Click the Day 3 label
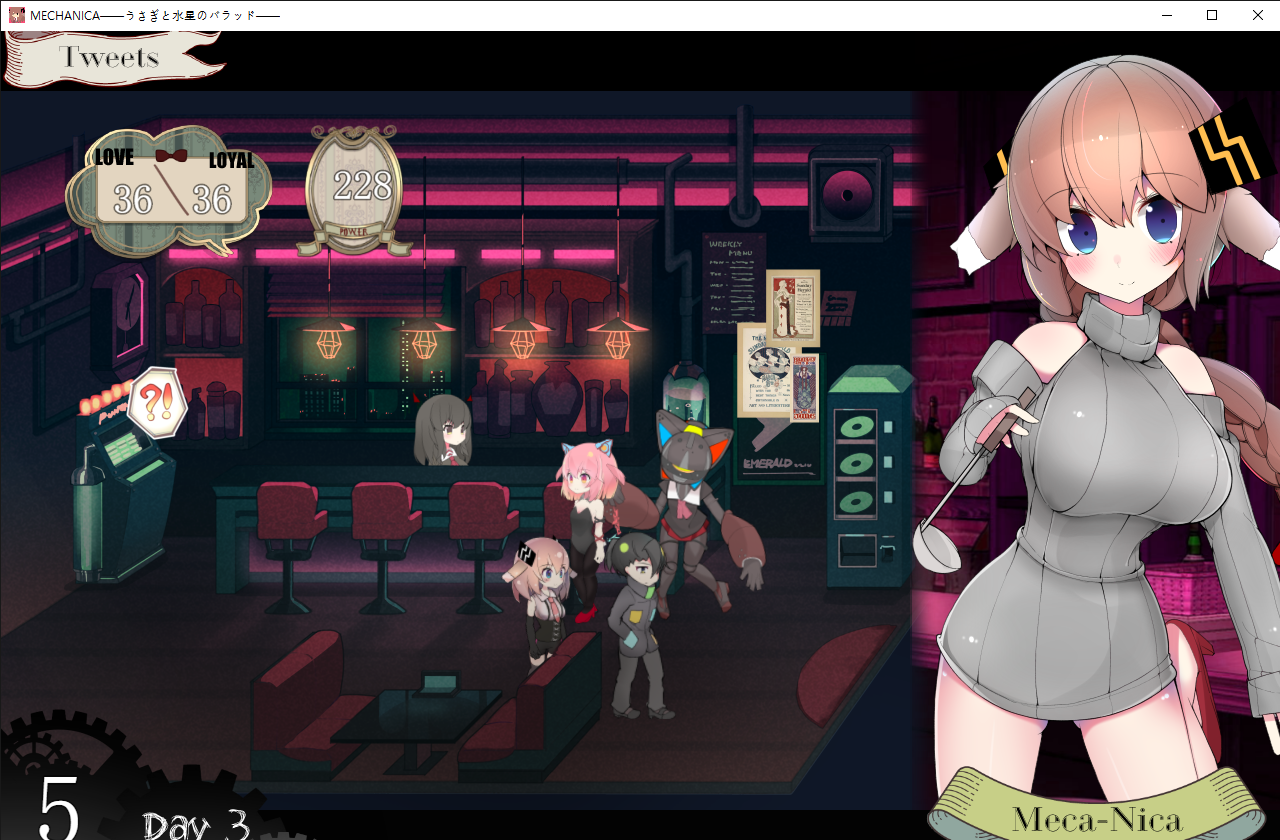Image resolution: width=1280 pixels, height=840 pixels. pyautogui.click(x=196, y=825)
